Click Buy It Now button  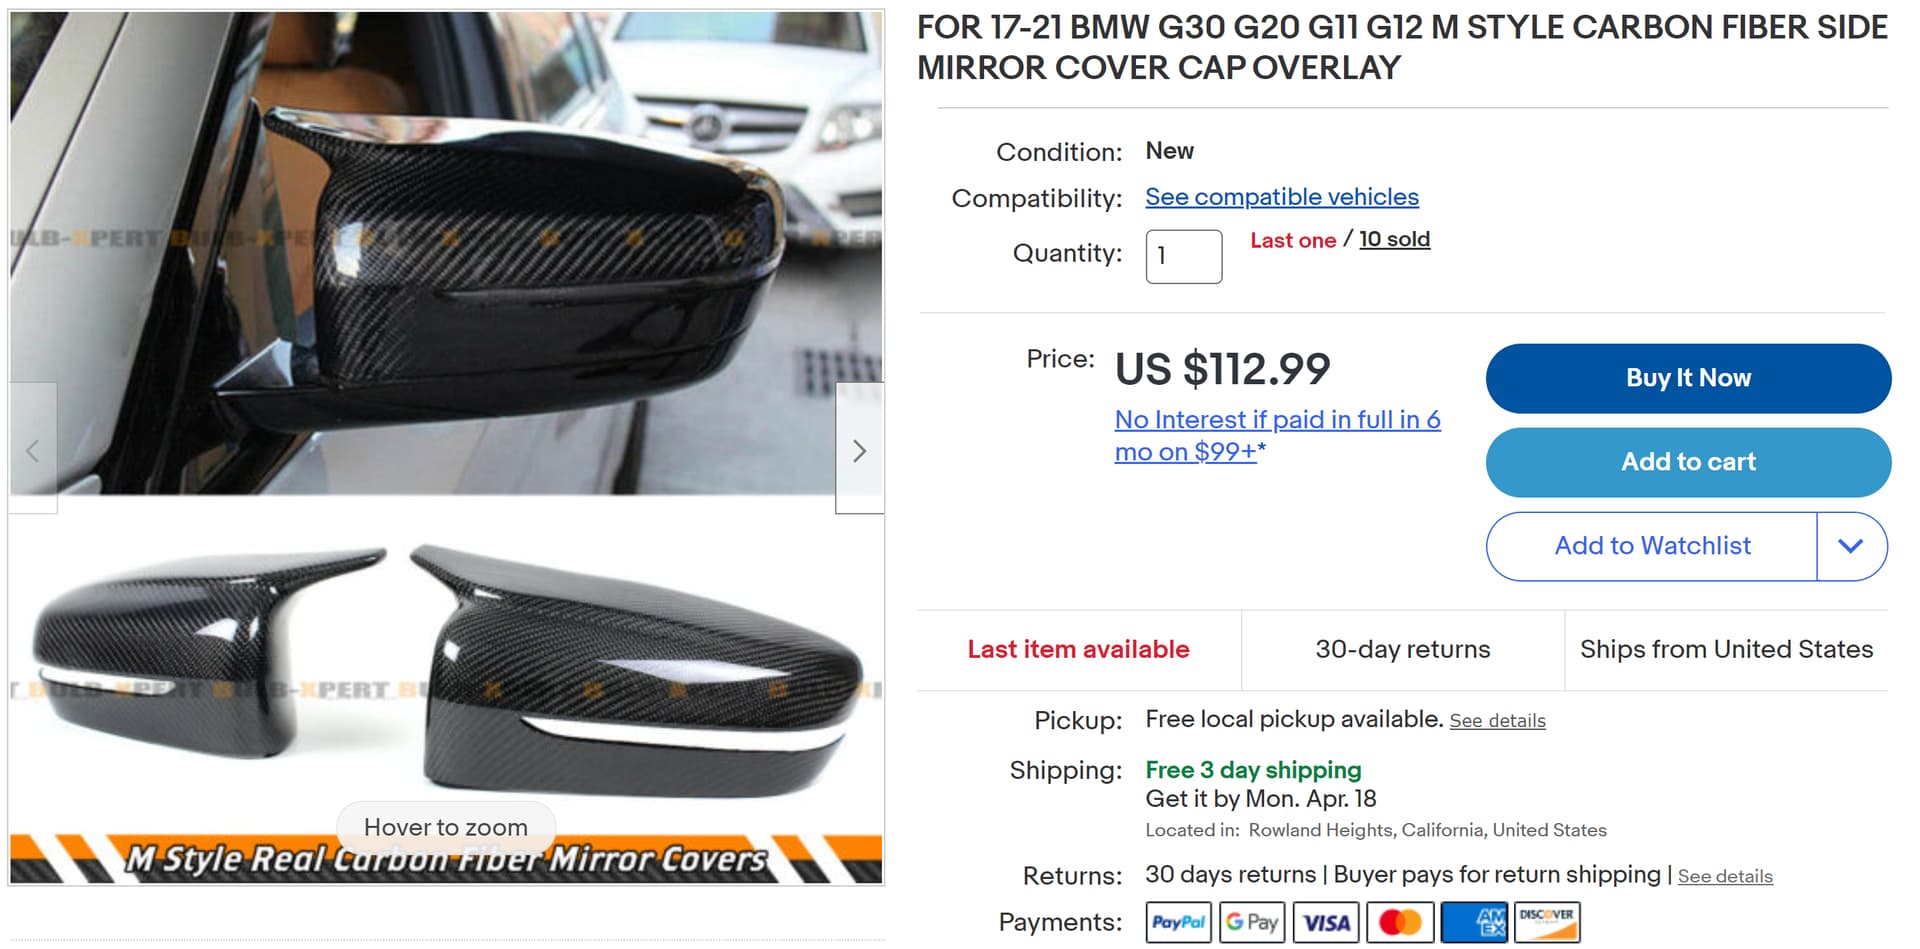(1688, 378)
